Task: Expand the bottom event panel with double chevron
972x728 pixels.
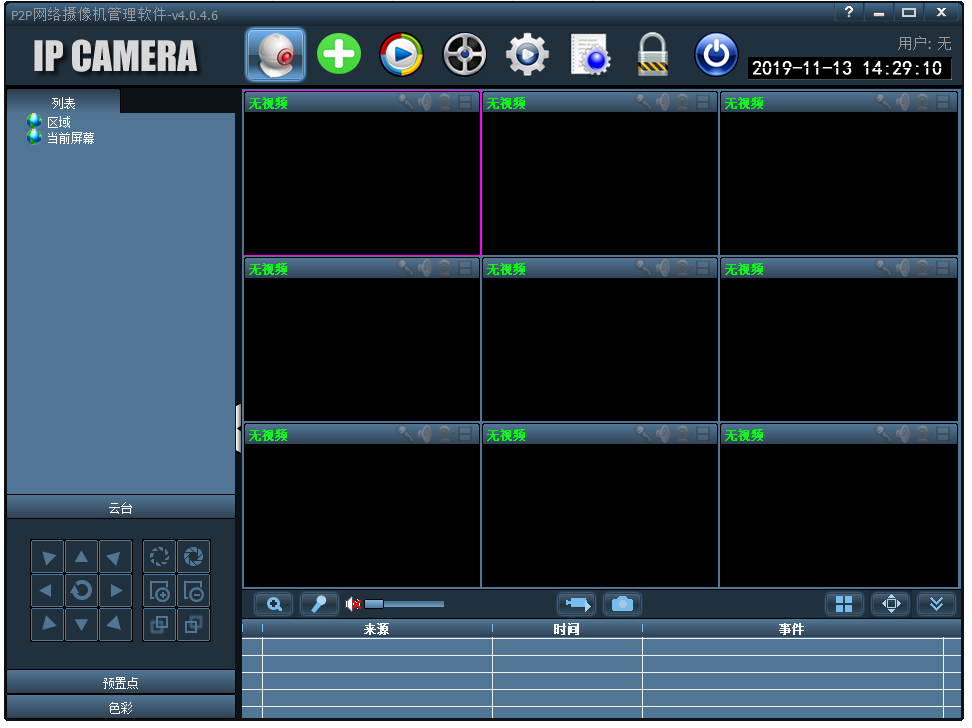Action: (x=937, y=604)
